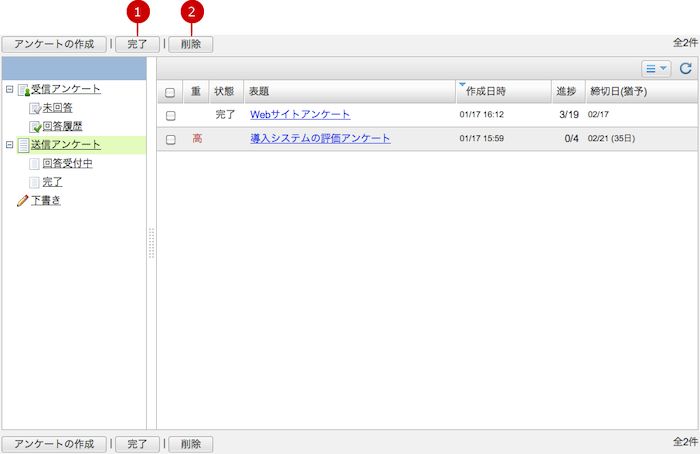This screenshot has height=454, width=700.
Task: Sort by 進捗 column header
Action: coord(568,92)
